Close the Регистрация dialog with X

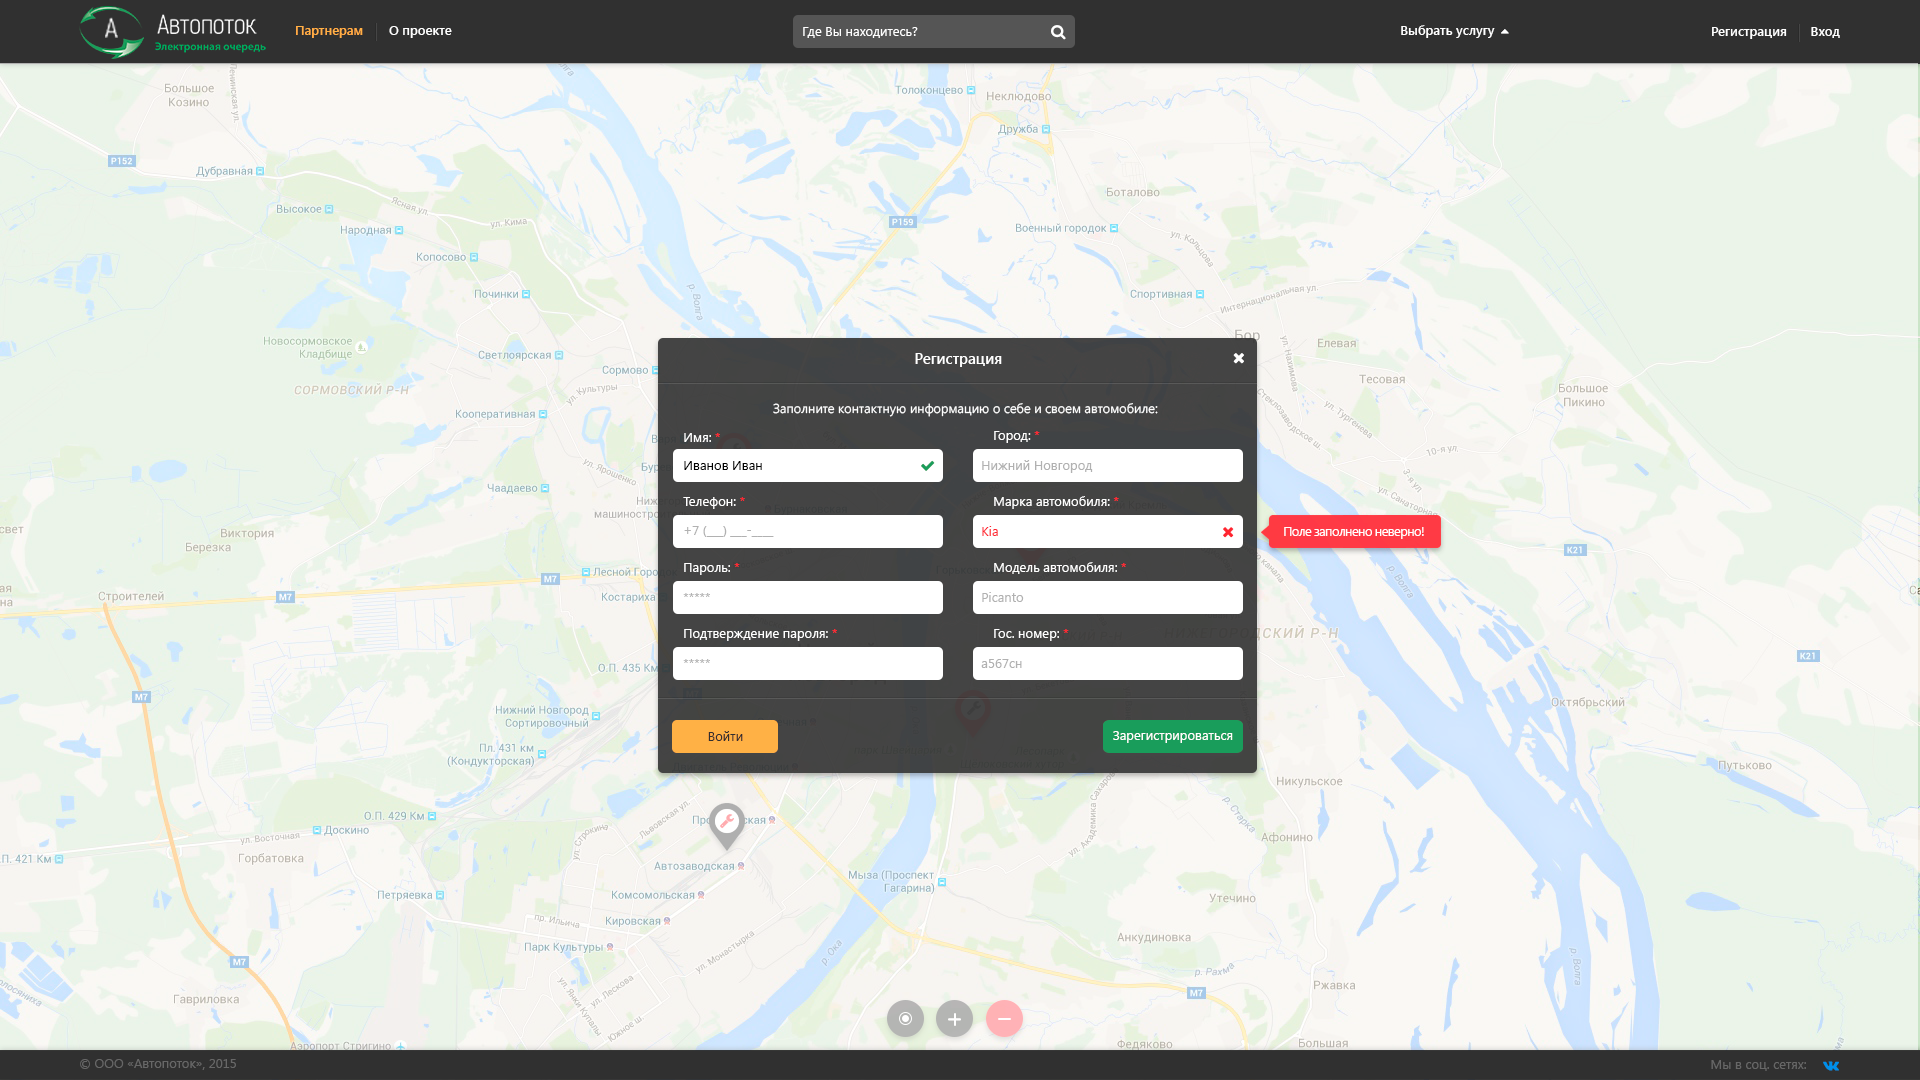pyautogui.click(x=1238, y=358)
